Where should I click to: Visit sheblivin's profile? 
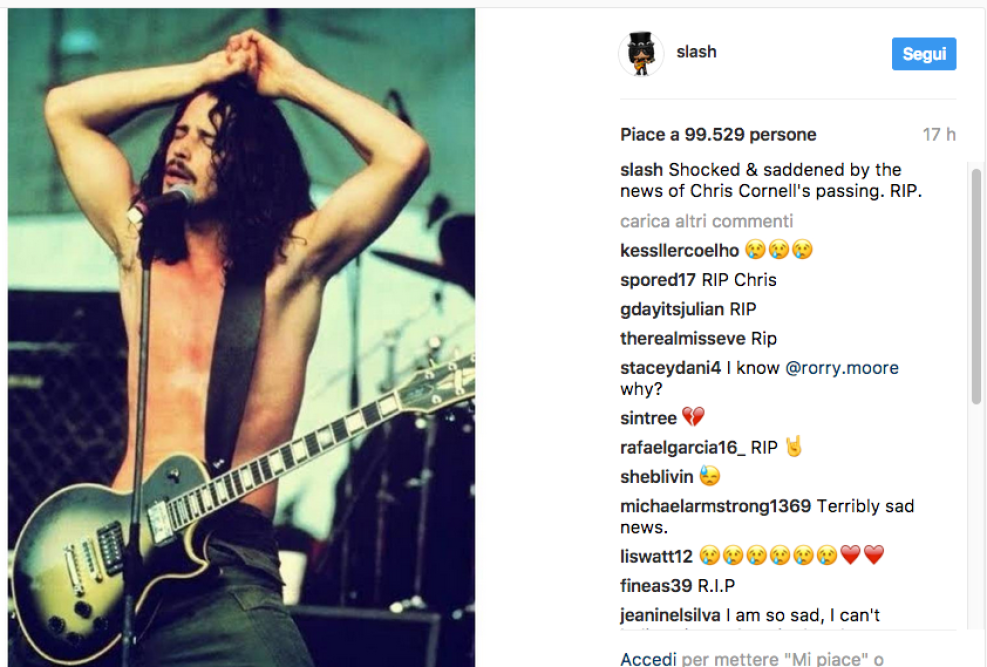tap(657, 477)
